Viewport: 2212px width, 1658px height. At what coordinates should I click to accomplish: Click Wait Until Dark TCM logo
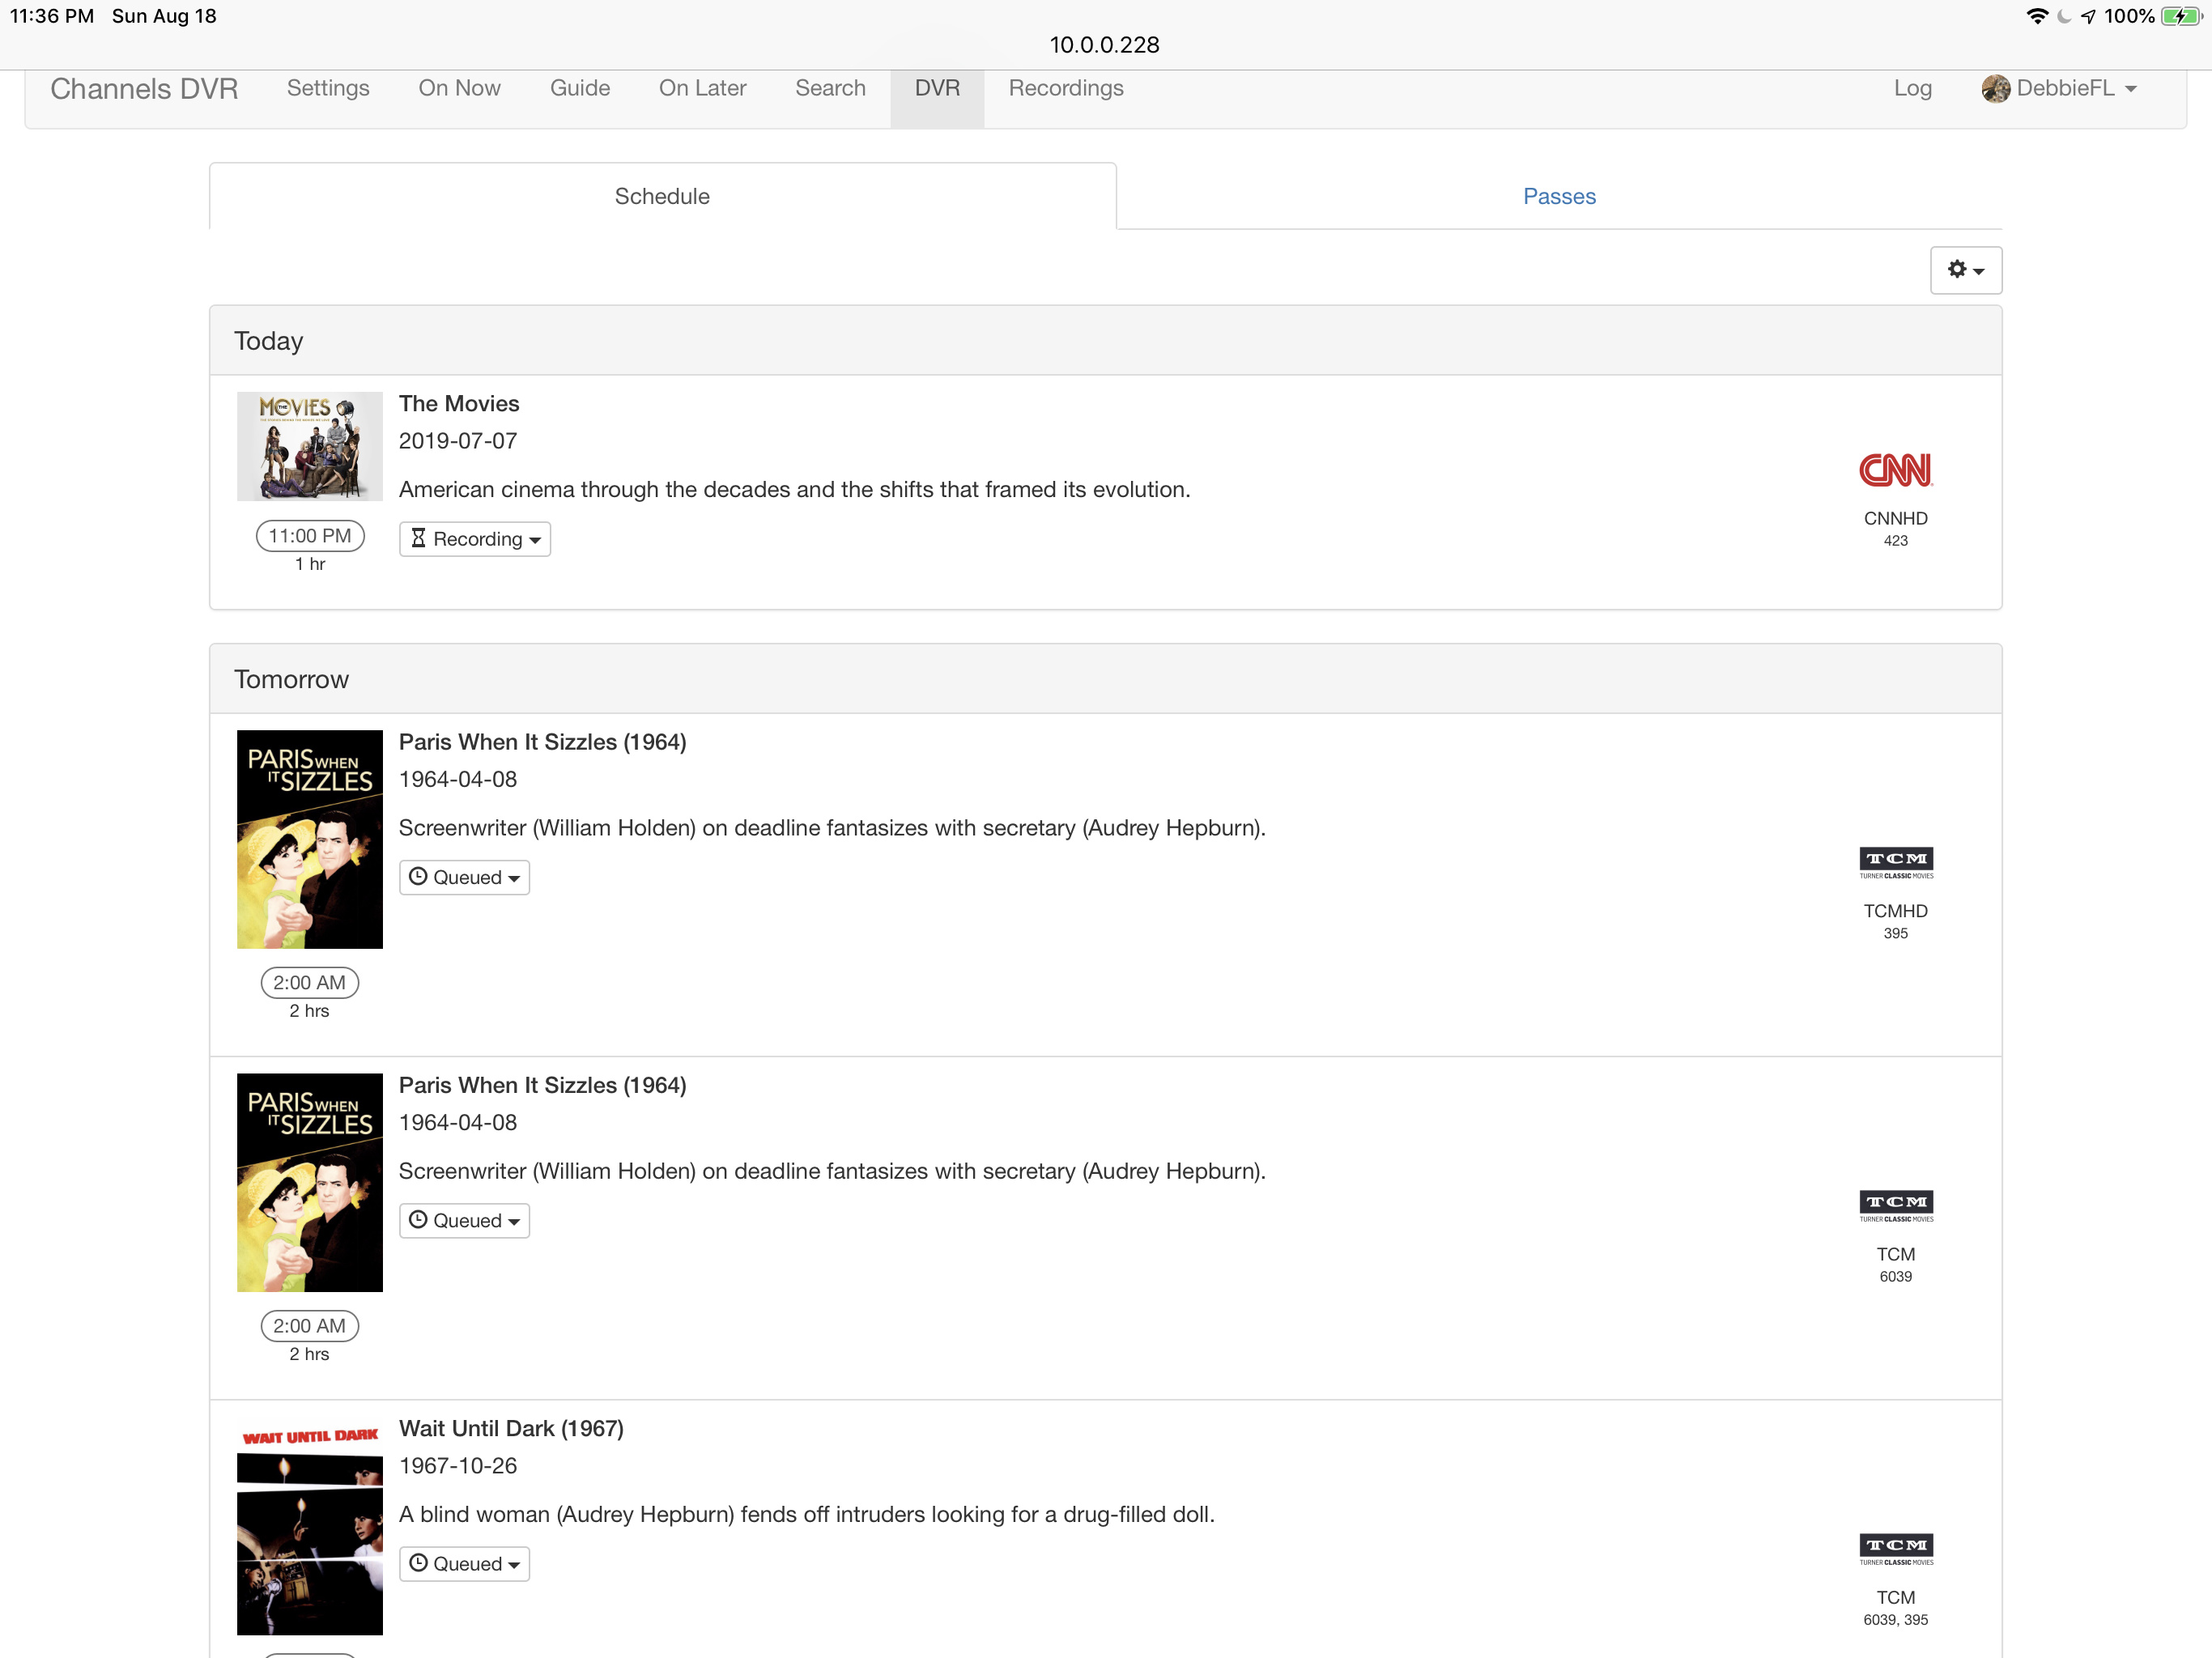point(1895,1548)
